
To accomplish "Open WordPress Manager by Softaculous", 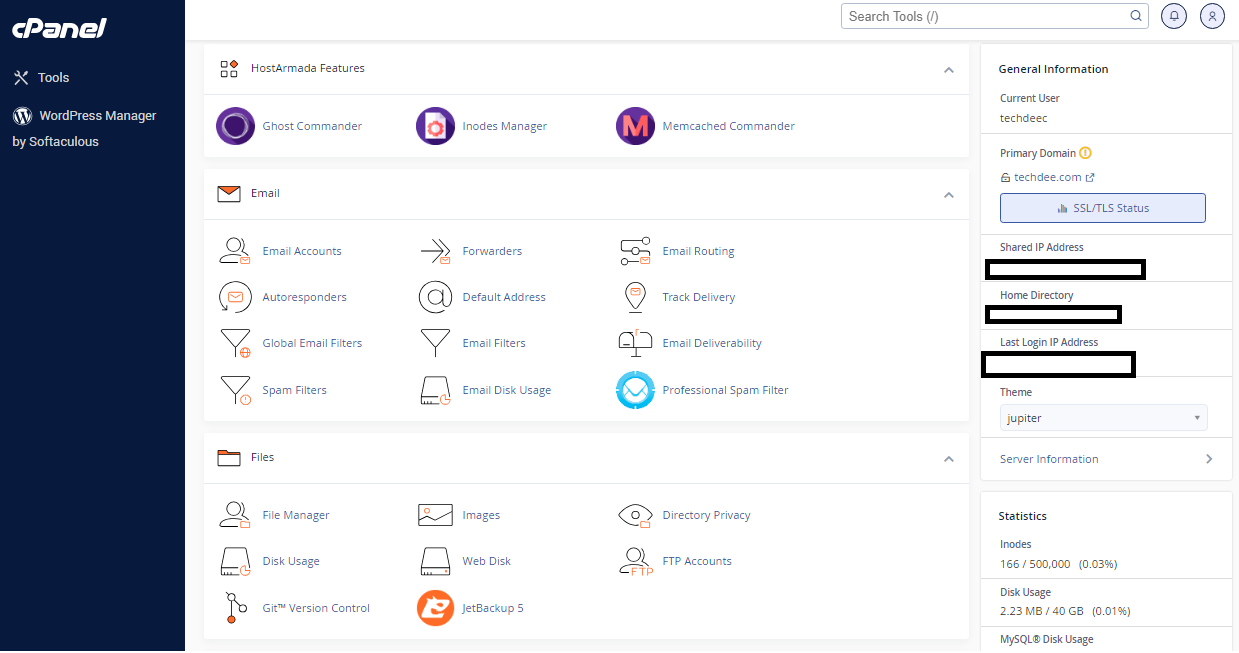I will point(85,128).
